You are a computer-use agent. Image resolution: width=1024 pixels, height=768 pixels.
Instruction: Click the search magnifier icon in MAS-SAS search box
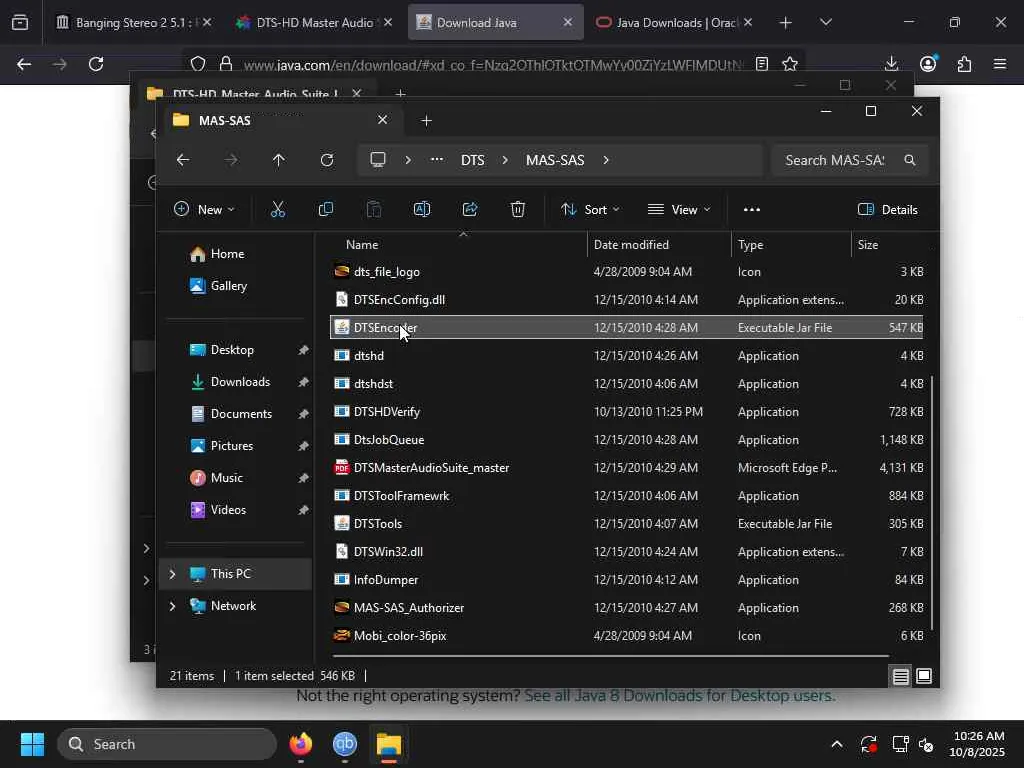click(x=910, y=160)
